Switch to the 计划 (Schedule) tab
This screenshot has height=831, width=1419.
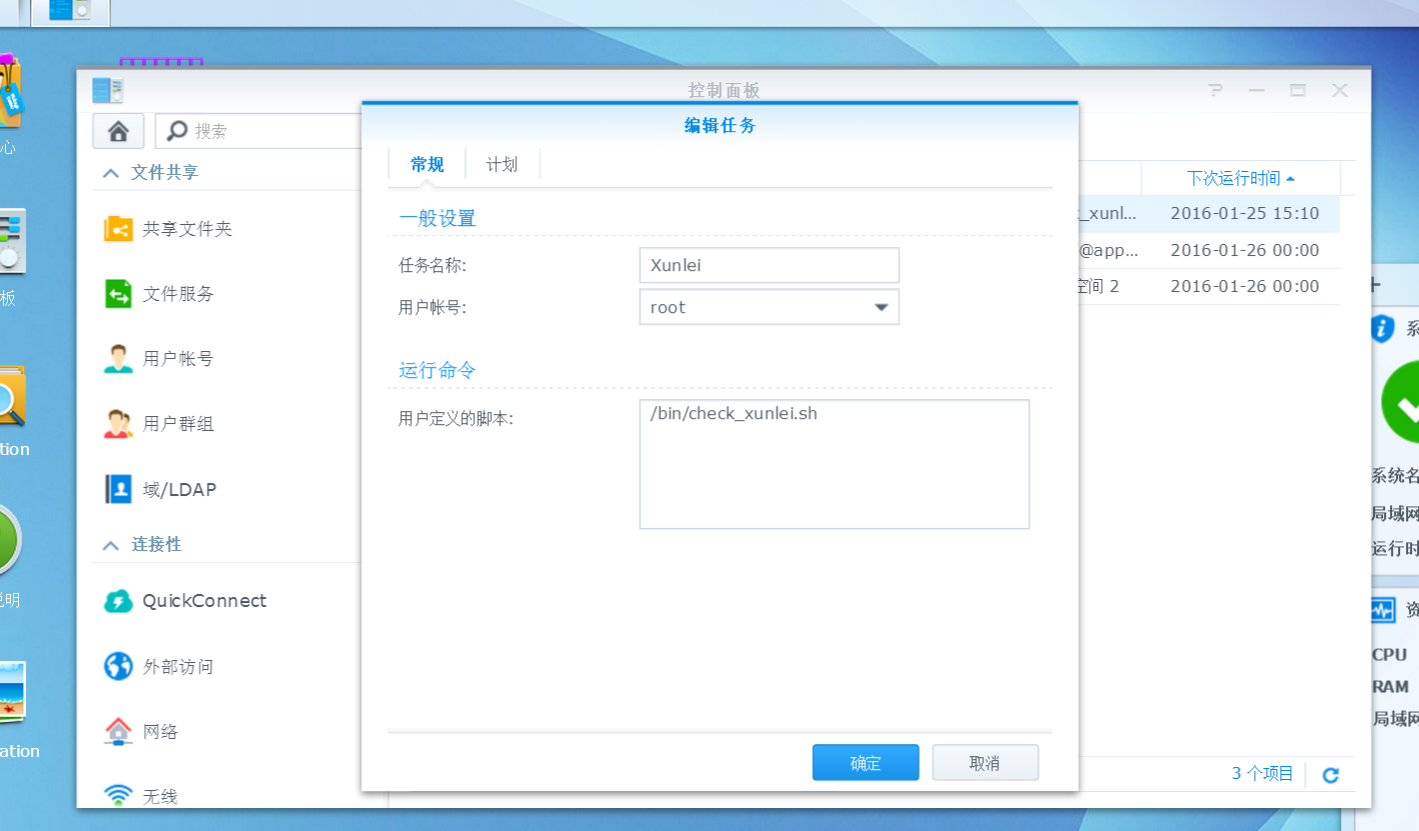pos(502,165)
